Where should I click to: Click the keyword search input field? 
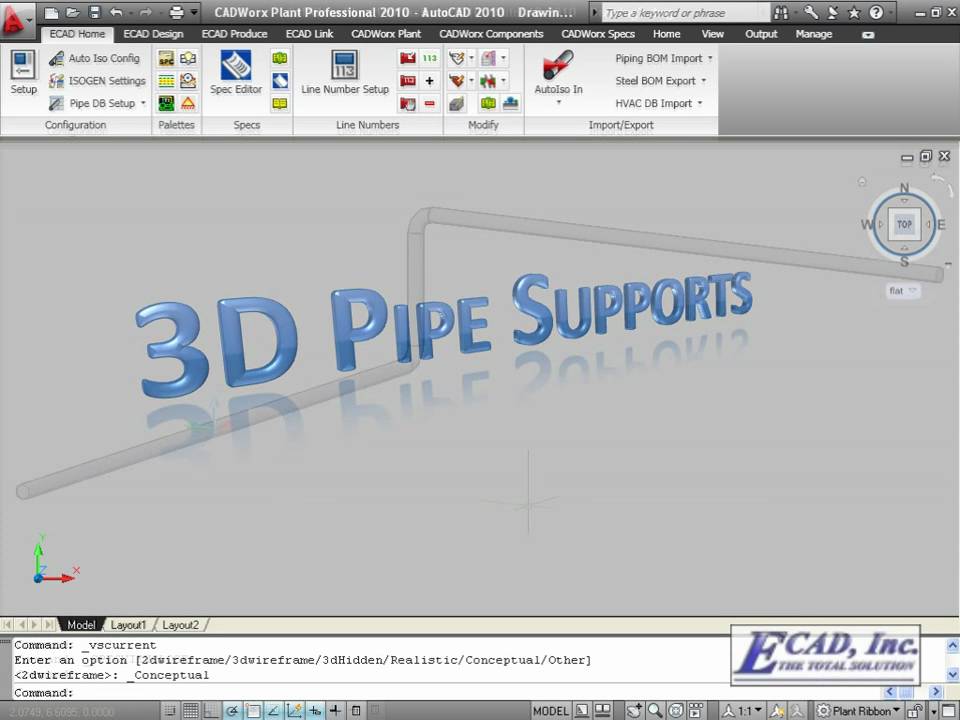pos(685,13)
